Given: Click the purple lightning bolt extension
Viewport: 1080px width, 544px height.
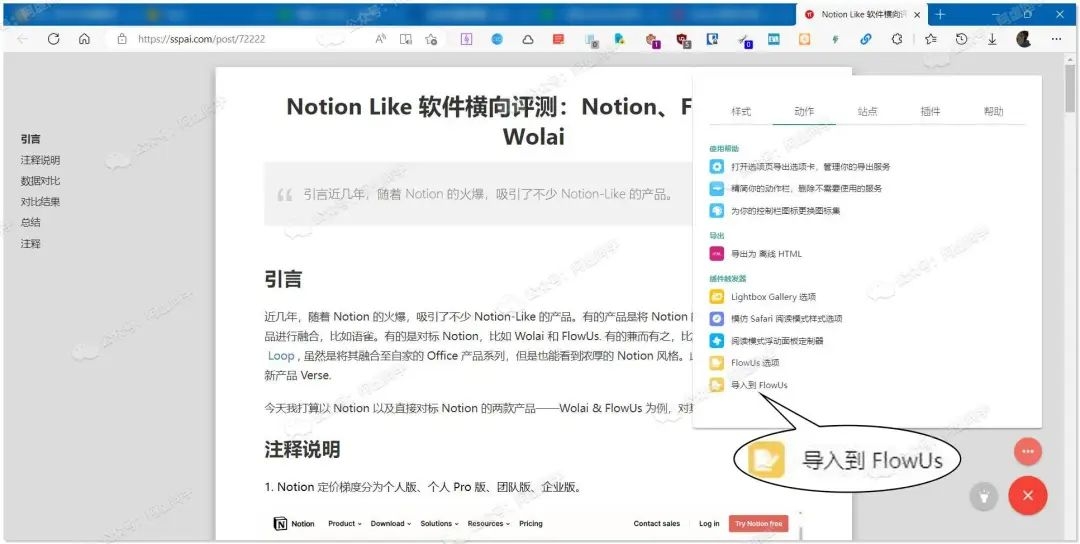Looking at the screenshot, I should pos(467,39).
